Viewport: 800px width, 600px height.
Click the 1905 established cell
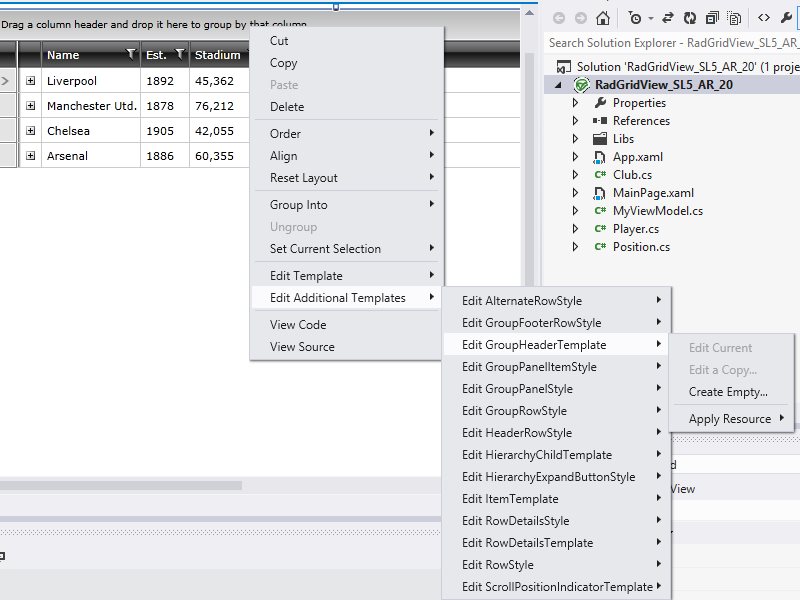165,131
